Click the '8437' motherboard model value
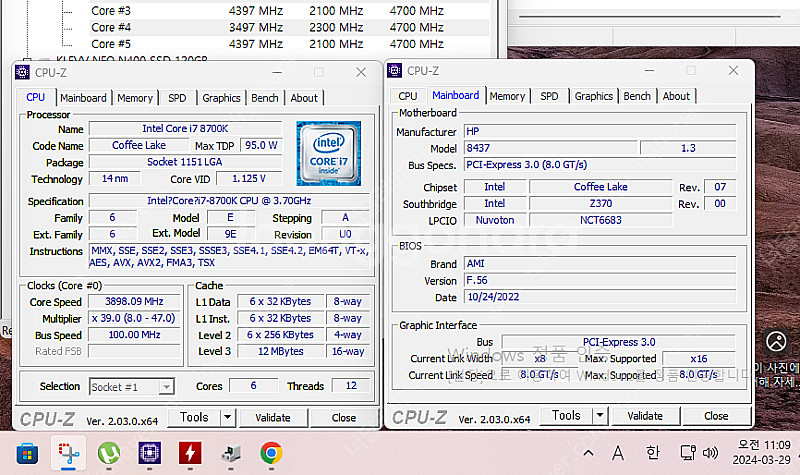Viewport: 800px width, 475px height. point(550,148)
